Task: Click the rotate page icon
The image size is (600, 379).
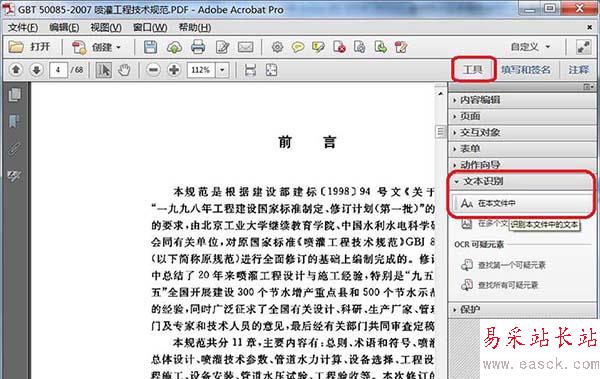Action: (x=360, y=47)
